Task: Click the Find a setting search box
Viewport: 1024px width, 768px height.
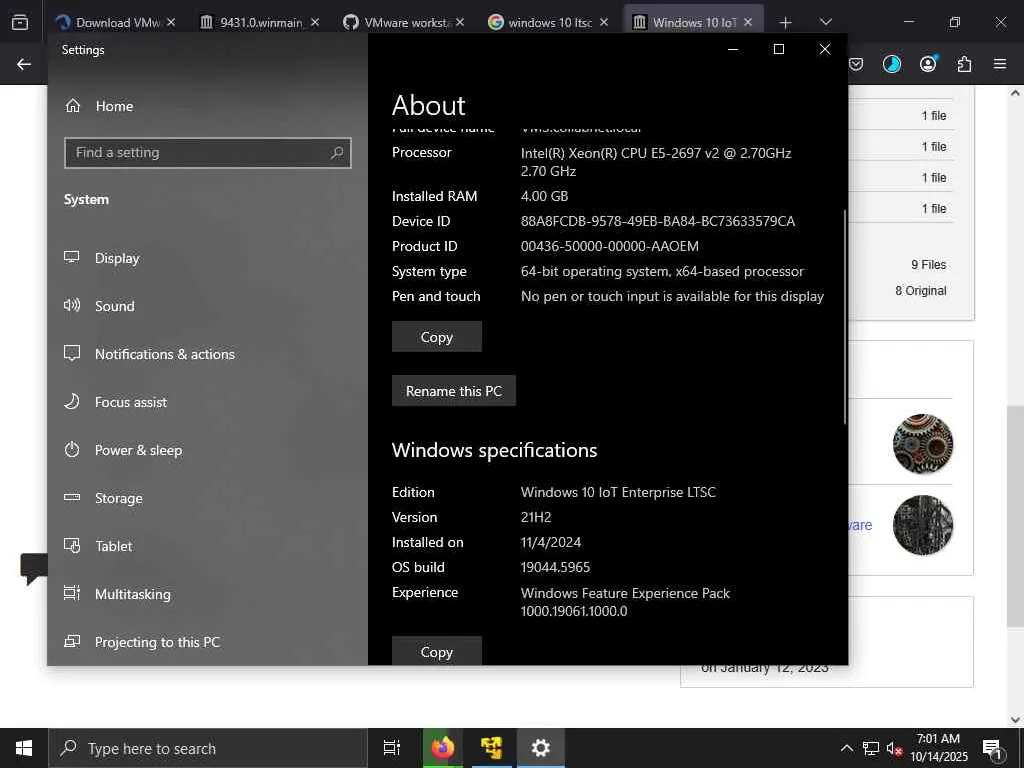Action: (208, 153)
